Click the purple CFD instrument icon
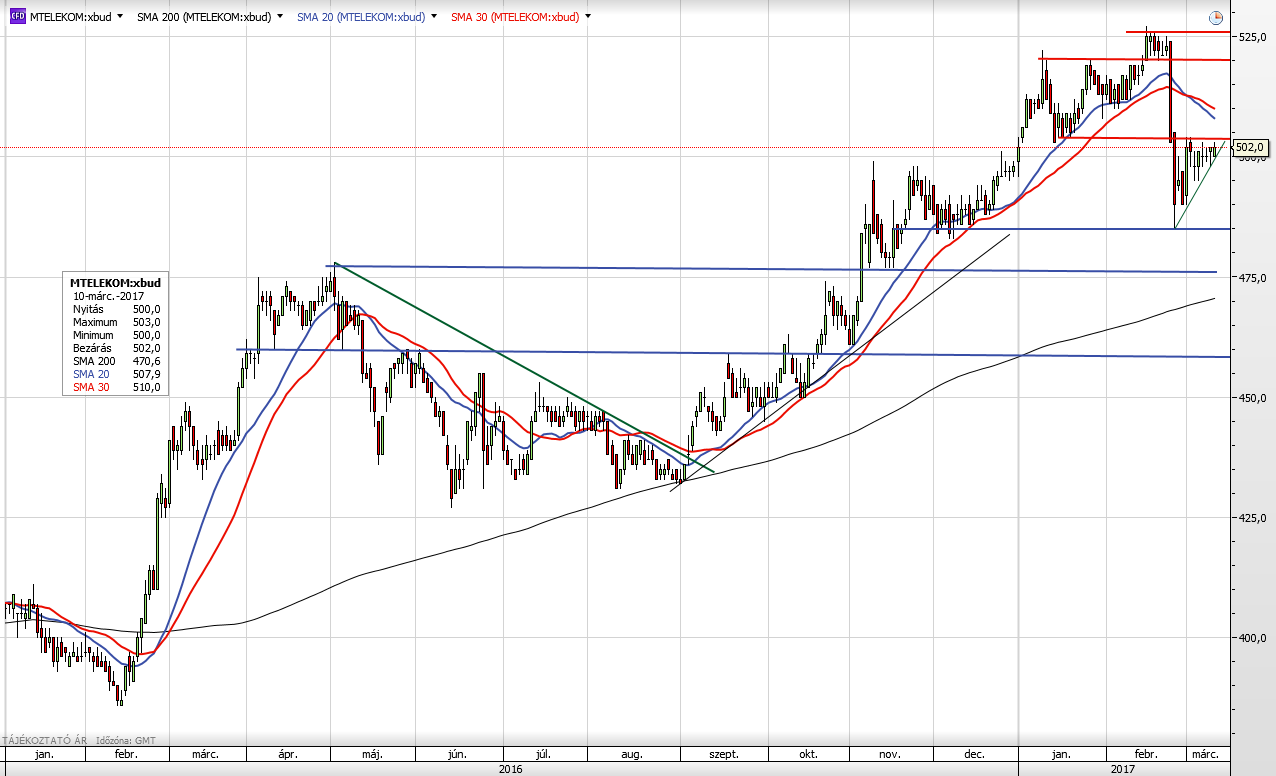 [x=17, y=17]
